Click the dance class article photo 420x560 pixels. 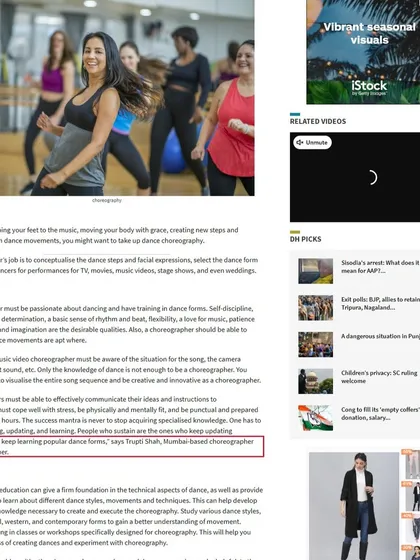[127, 98]
